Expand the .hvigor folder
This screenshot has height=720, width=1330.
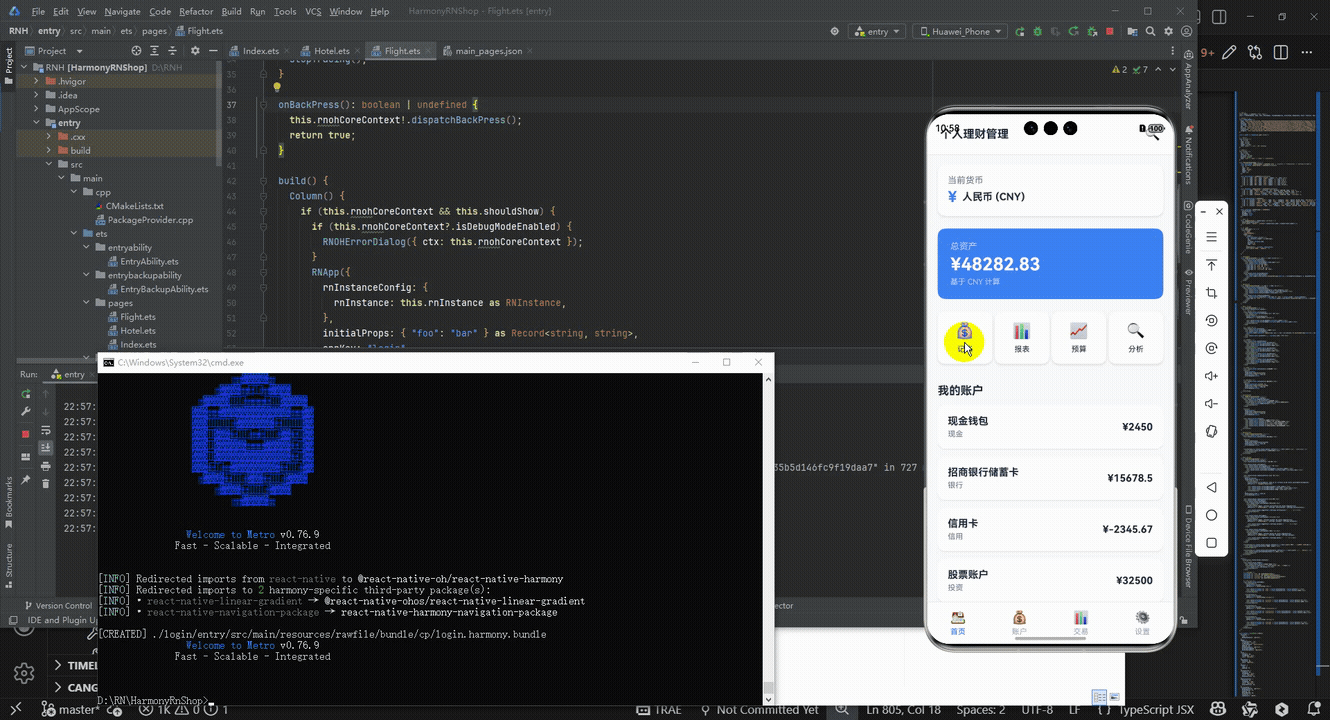point(36,81)
